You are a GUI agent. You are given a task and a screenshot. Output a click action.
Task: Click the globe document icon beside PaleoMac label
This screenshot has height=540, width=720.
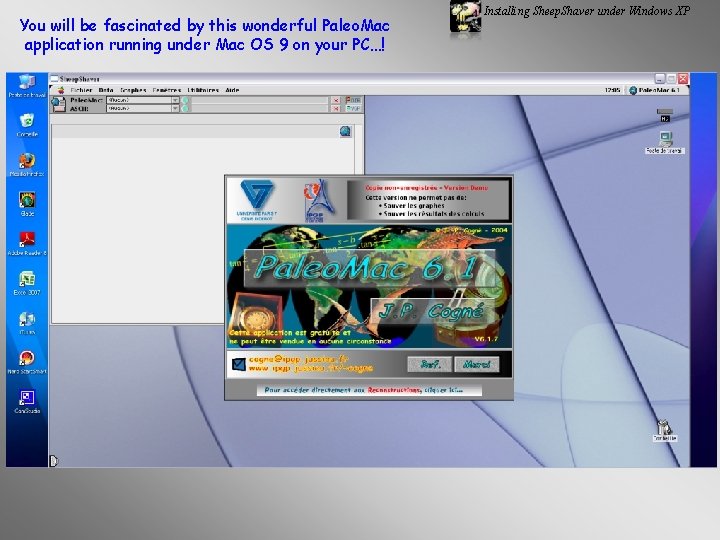58,104
